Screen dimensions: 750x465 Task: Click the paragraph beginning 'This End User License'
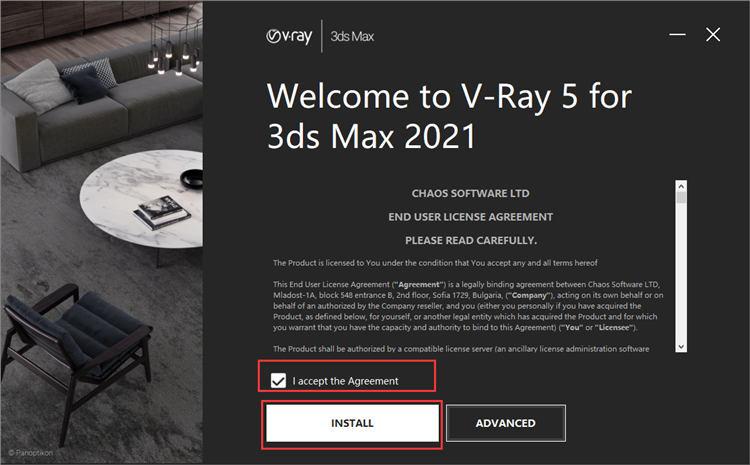click(468, 306)
